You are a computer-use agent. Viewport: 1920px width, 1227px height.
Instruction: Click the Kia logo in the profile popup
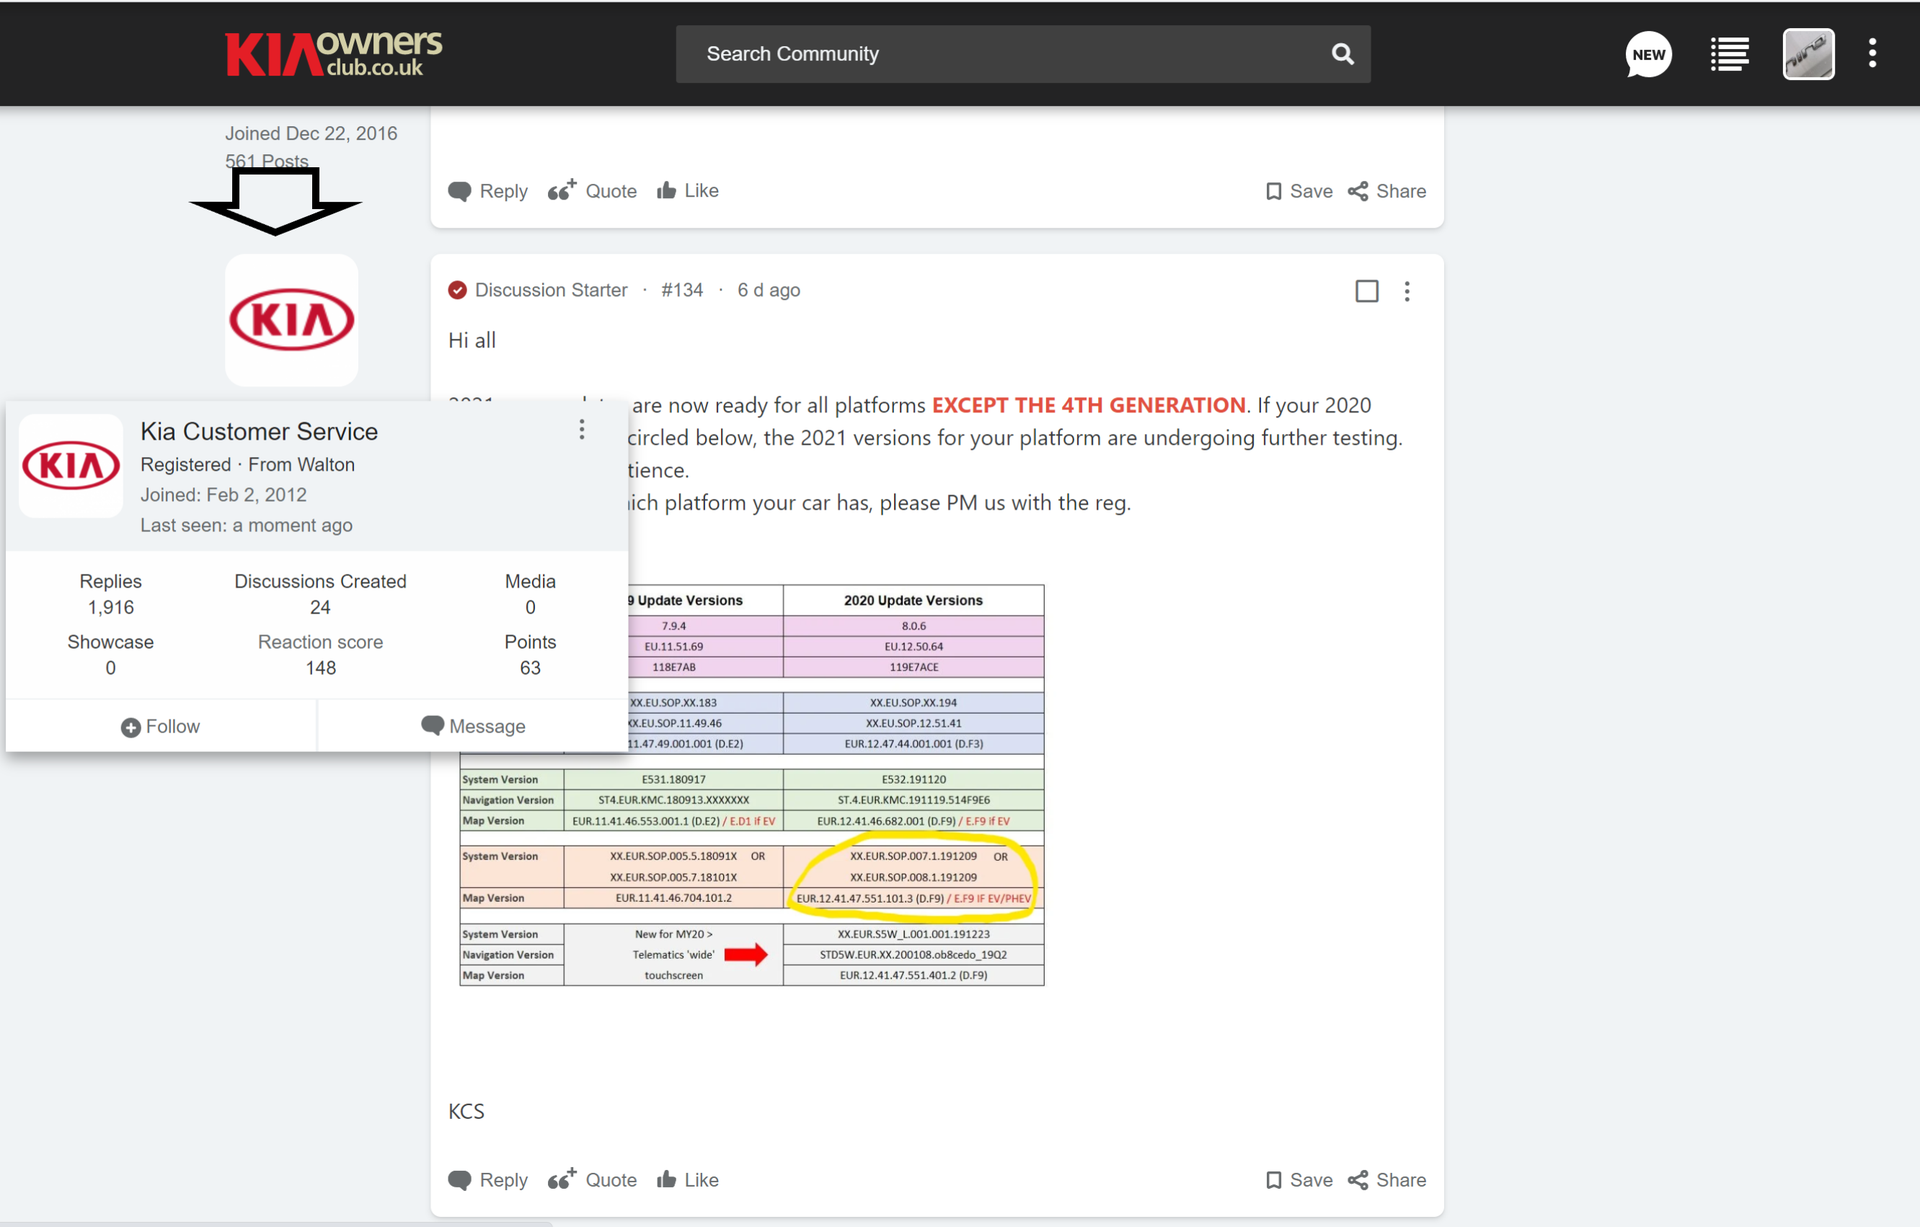coord(71,466)
